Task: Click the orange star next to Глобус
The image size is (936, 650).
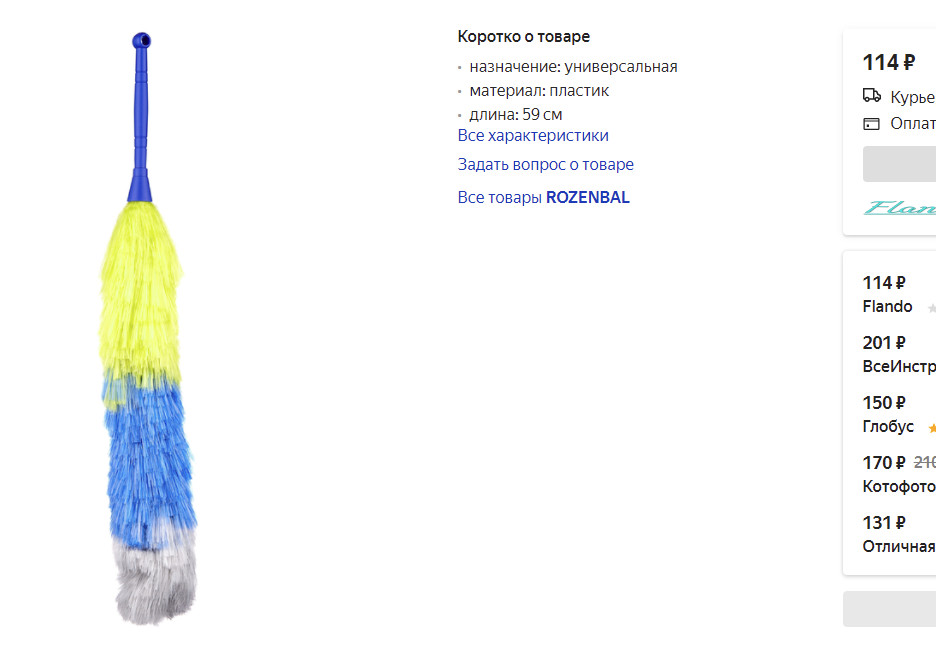Action: 932,428
